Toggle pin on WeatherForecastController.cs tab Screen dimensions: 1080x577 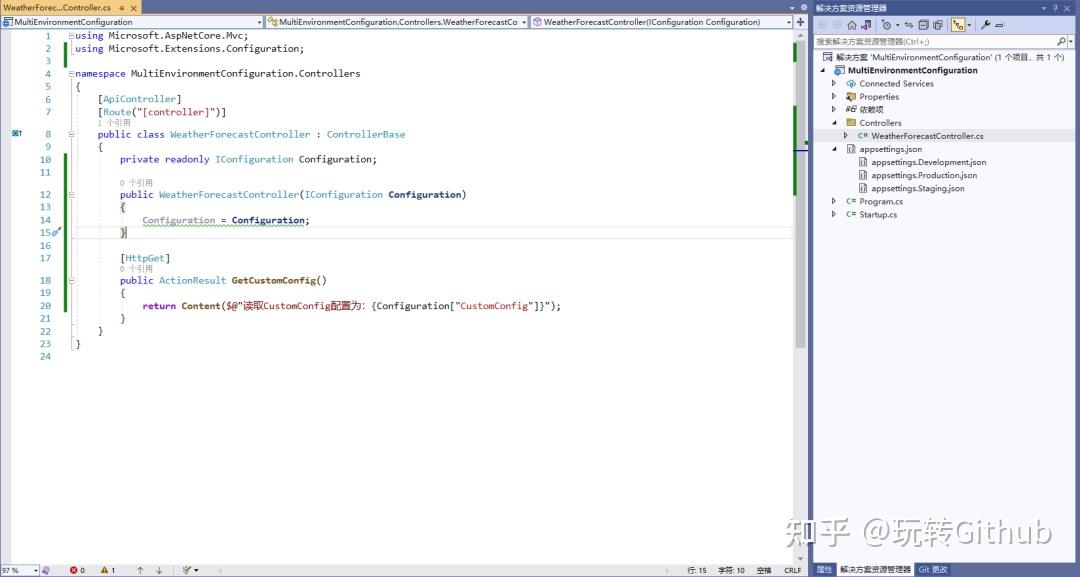[x=122, y=8]
